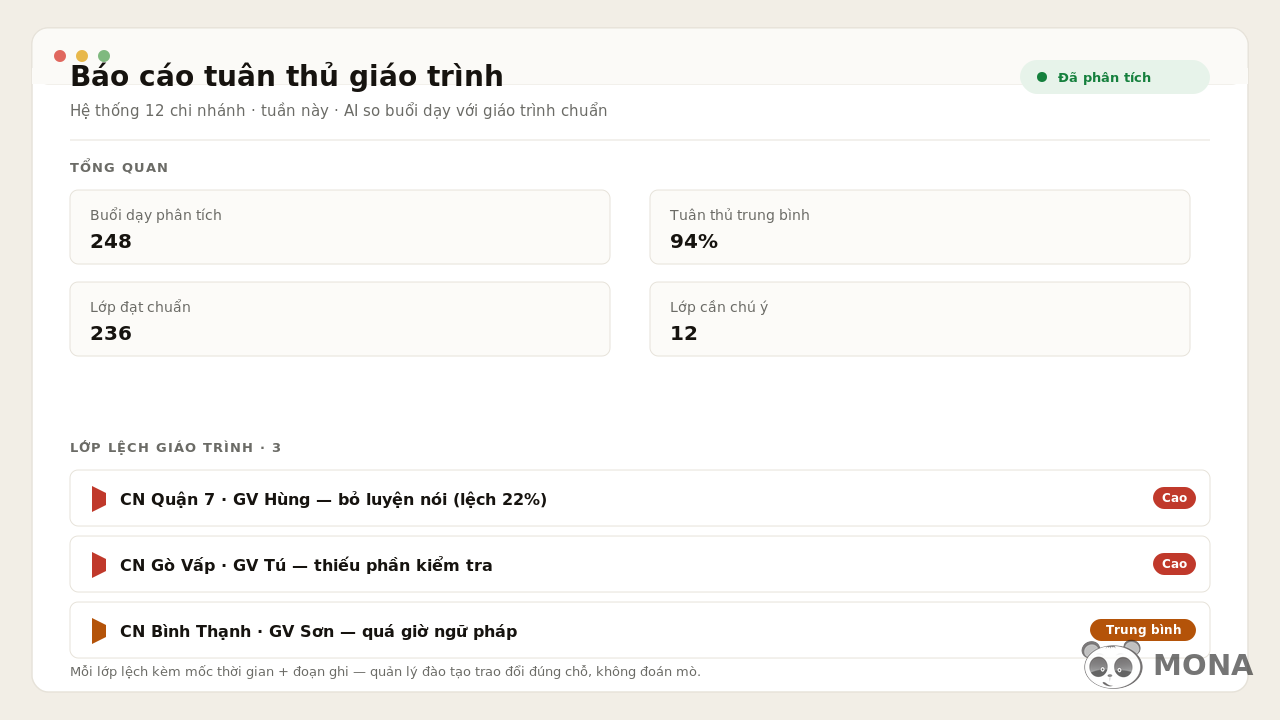The image size is (1280, 720).
Task: Click the LỚP LỆCH GIÁO TRÌNH · 3 heading
Action: click(176, 448)
